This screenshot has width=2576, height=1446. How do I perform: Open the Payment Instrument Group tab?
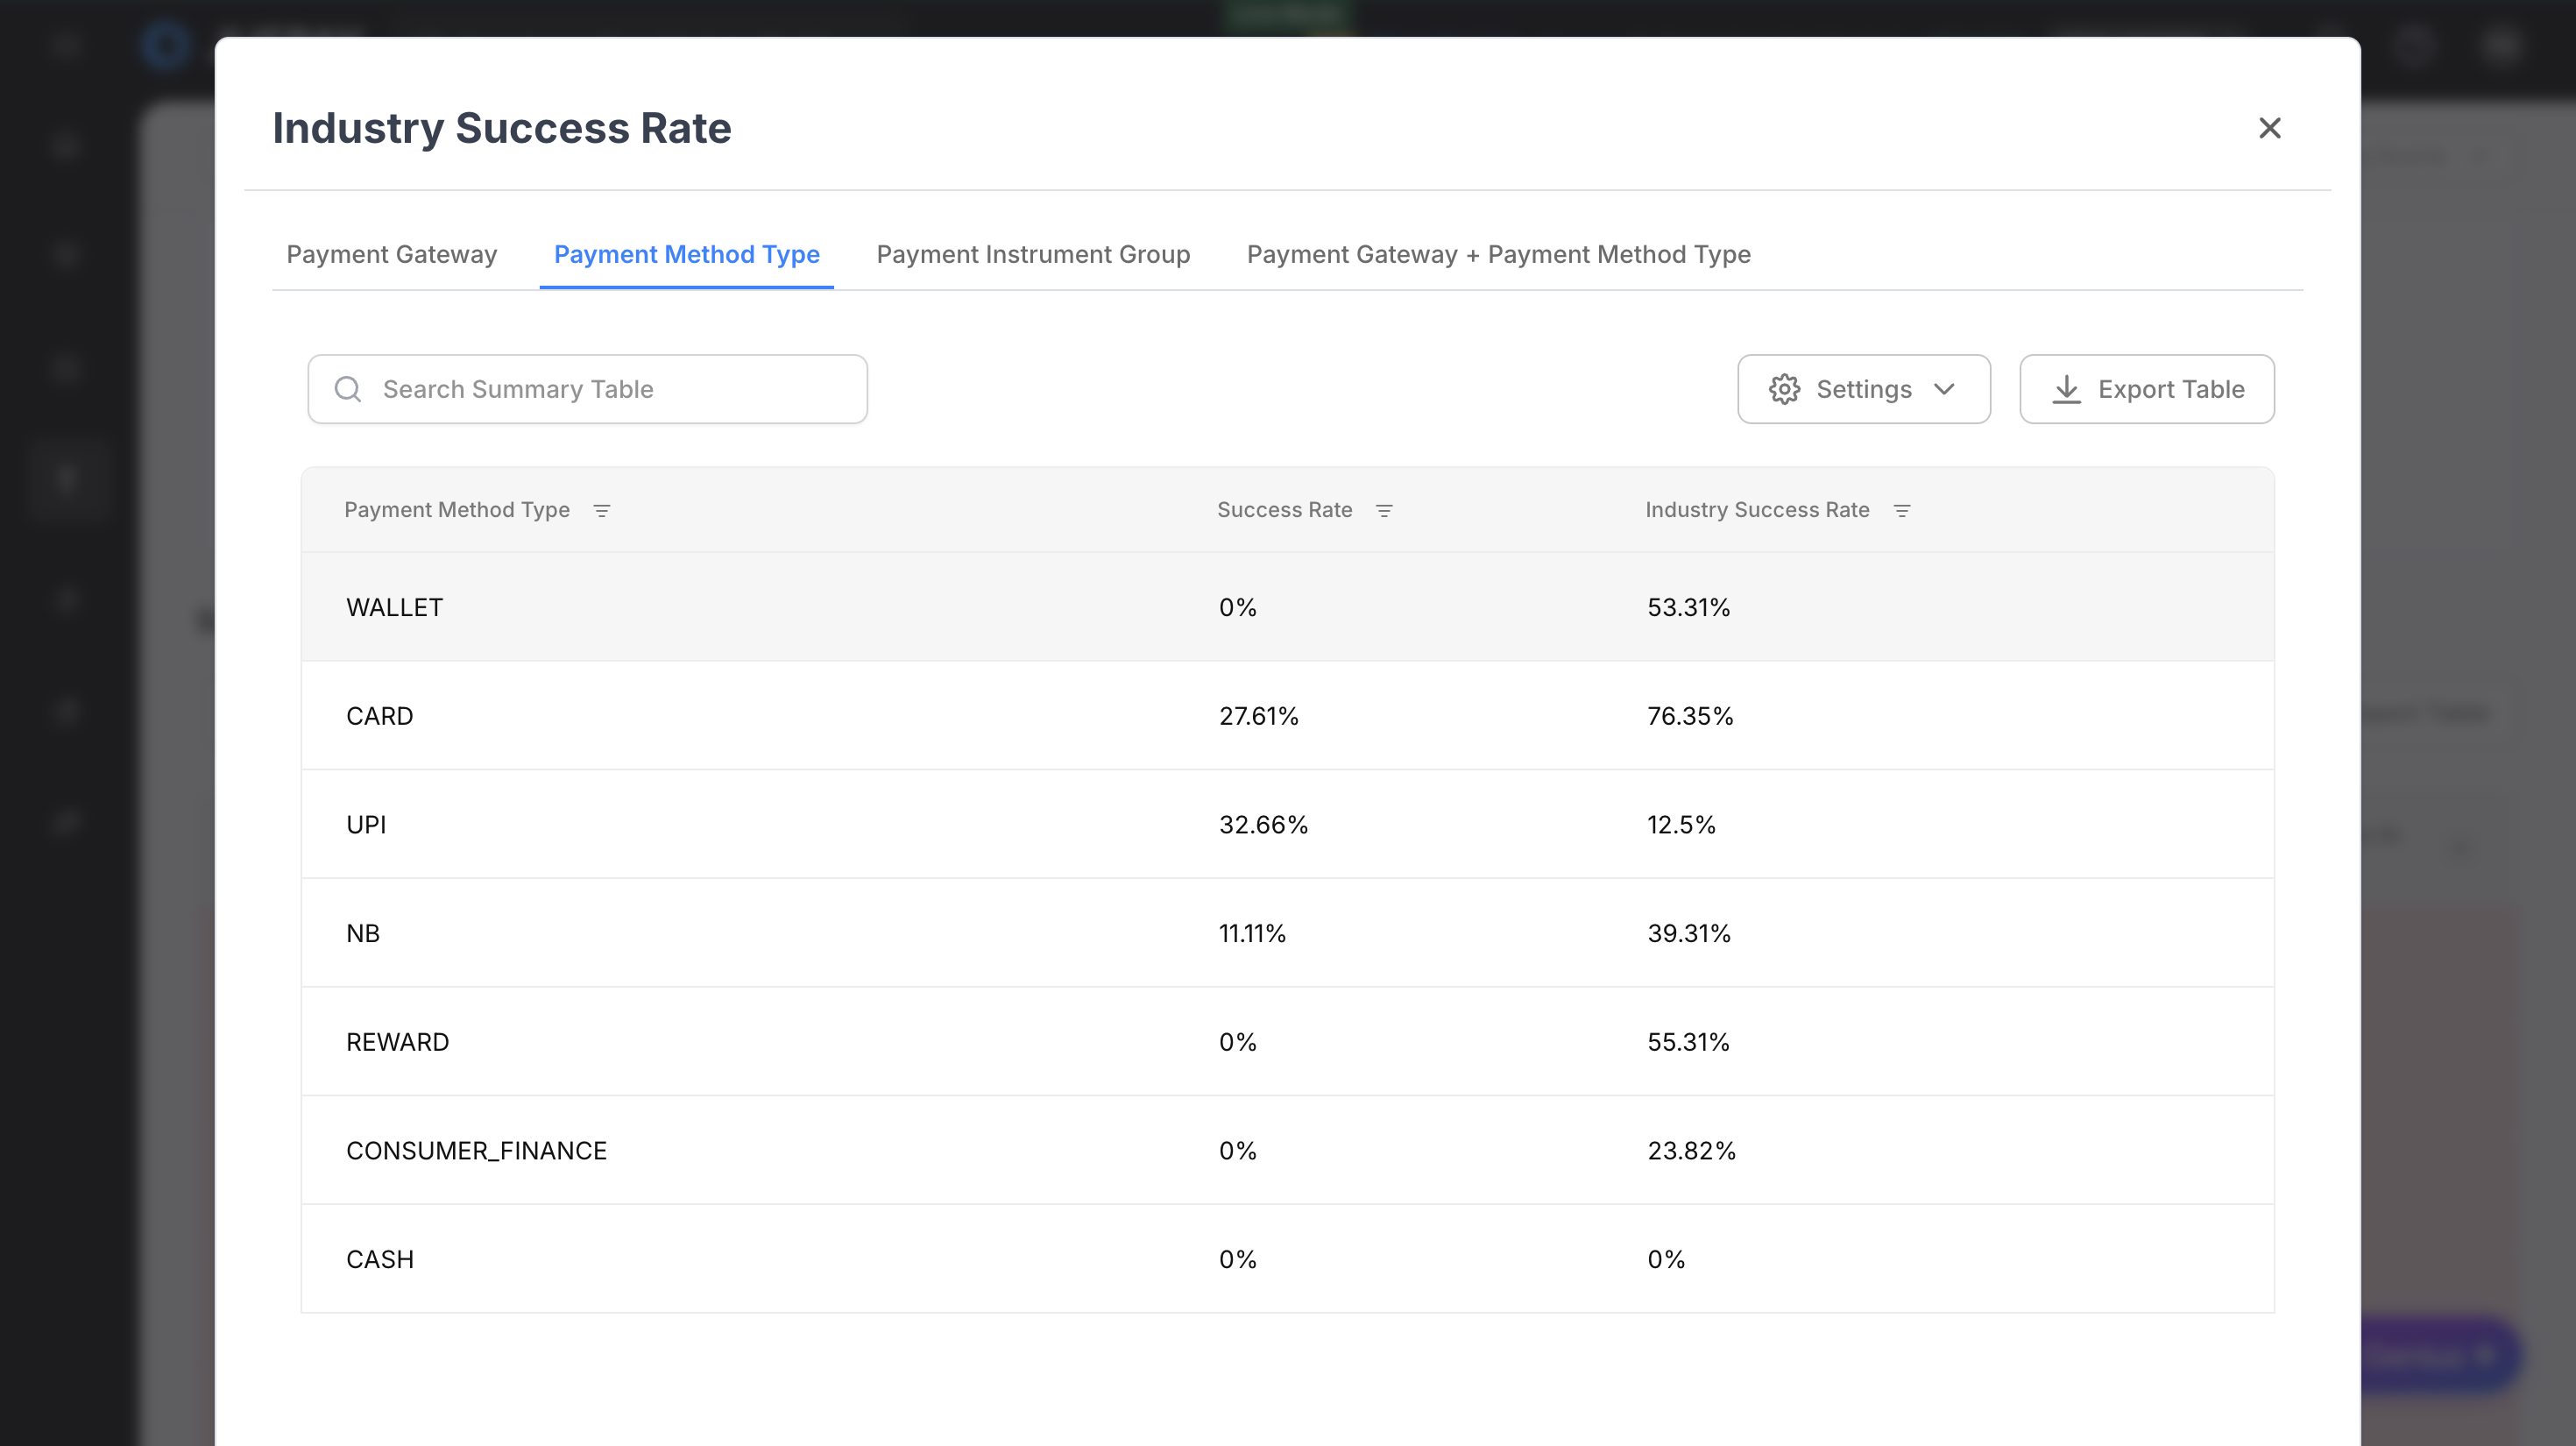1033,254
